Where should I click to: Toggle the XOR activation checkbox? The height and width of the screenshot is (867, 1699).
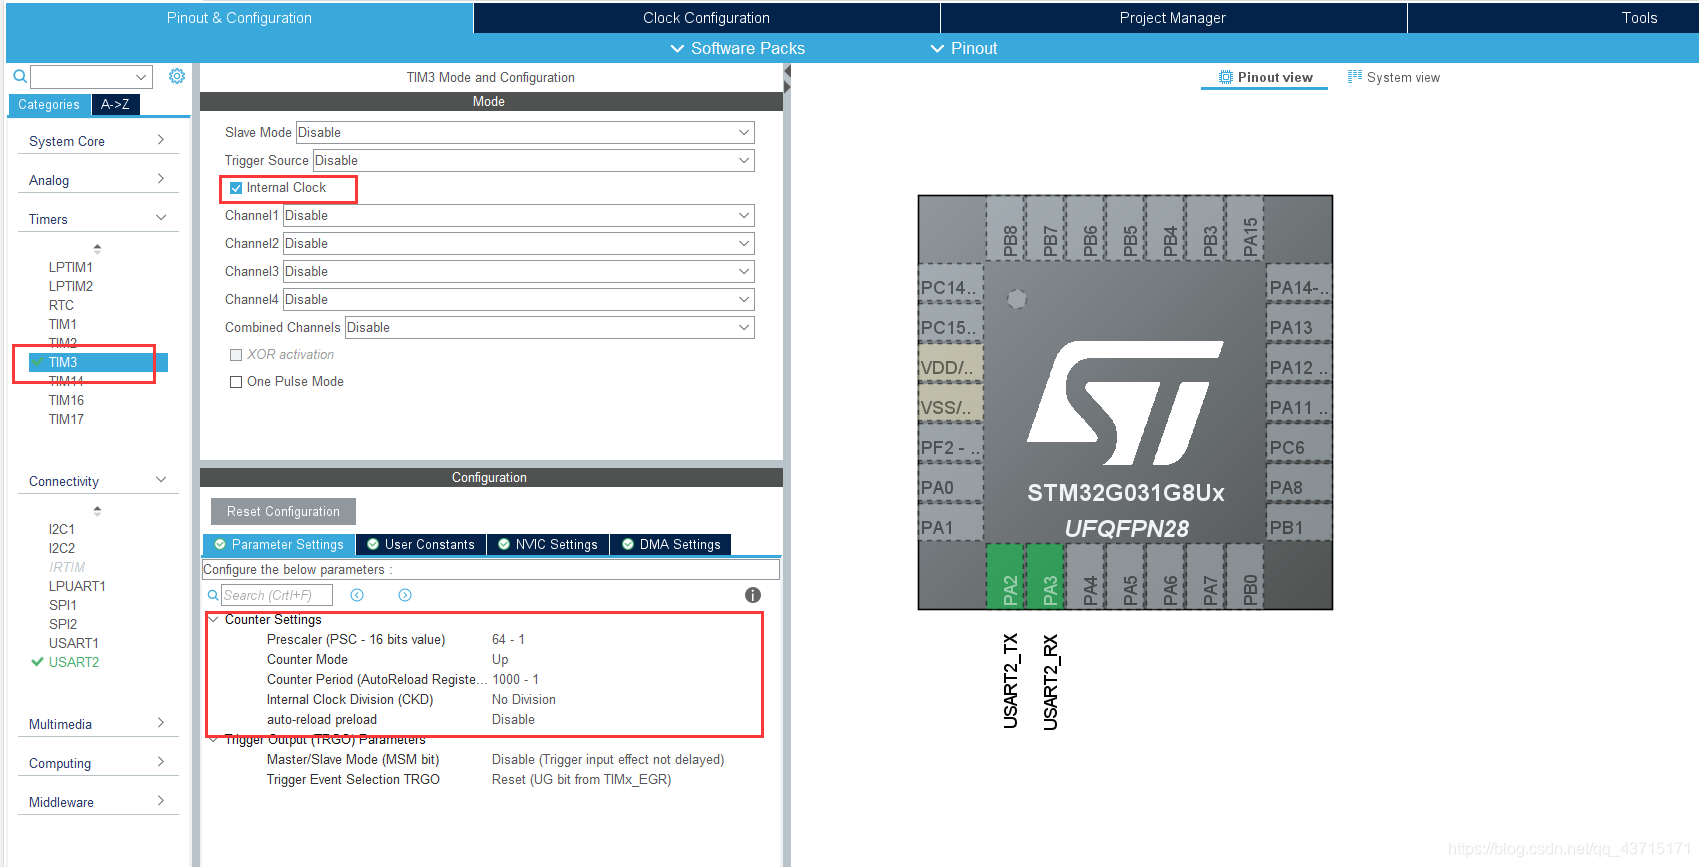click(x=236, y=355)
